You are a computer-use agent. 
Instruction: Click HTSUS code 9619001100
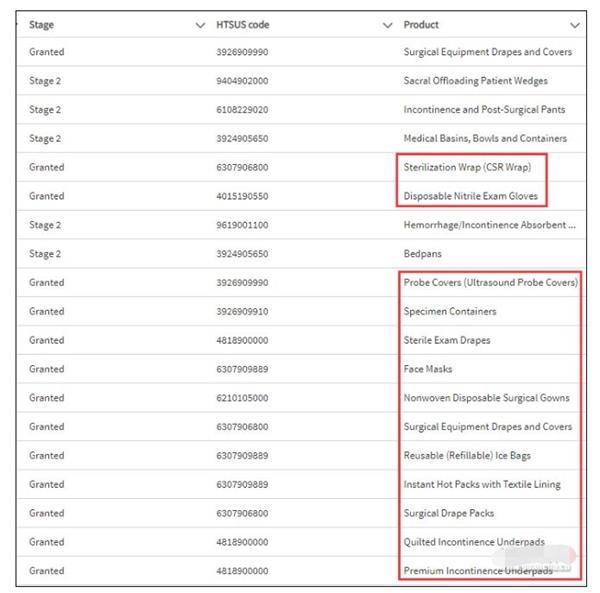(242, 225)
